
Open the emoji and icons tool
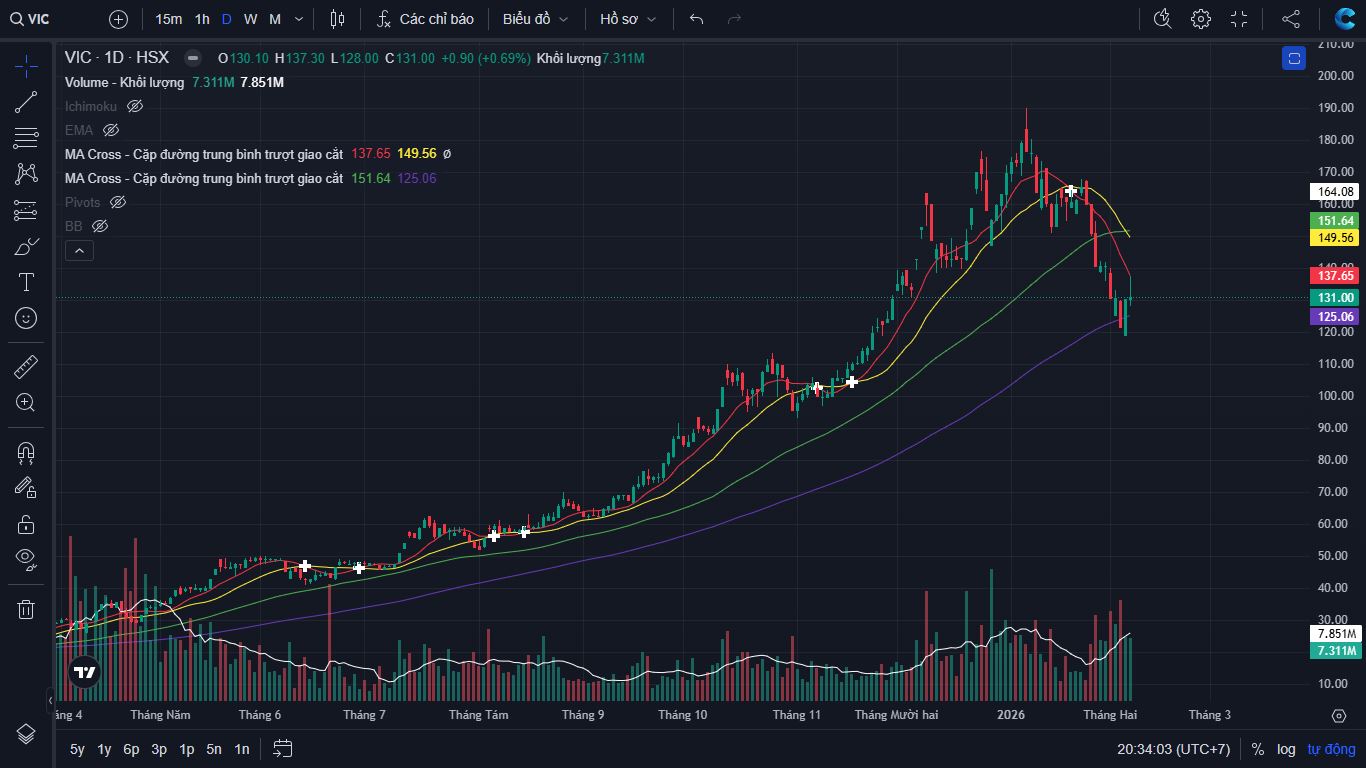[26, 318]
